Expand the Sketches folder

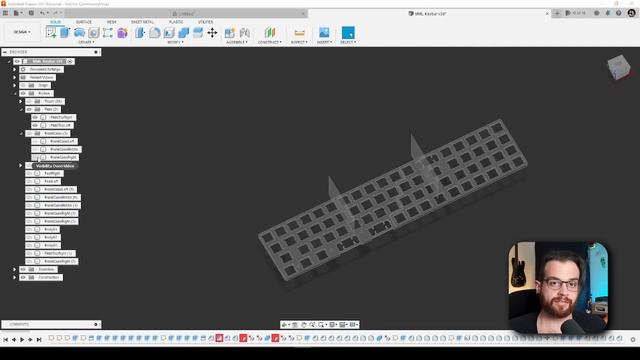[x=15, y=269]
